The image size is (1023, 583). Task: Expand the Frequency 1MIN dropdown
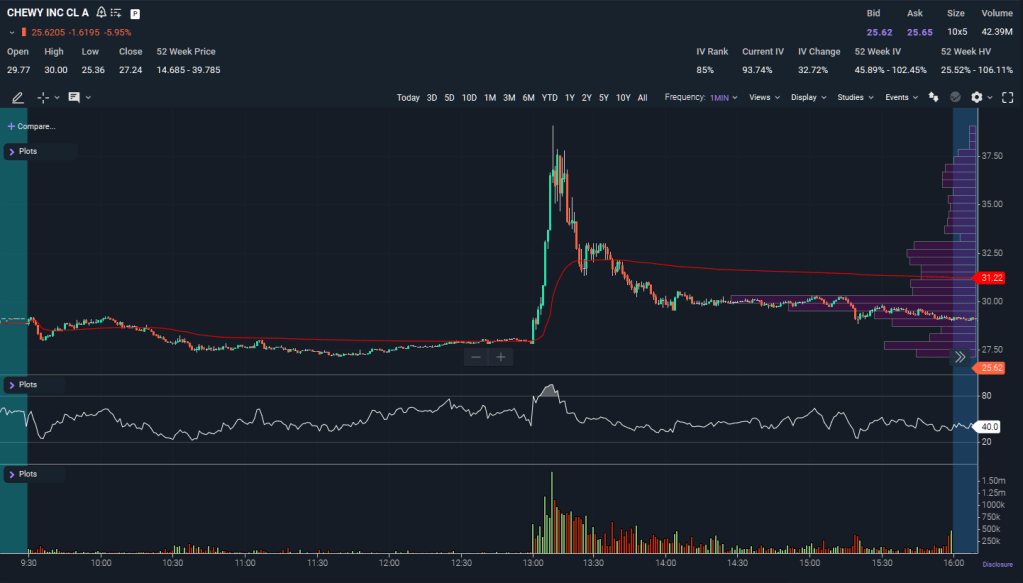click(724, 98)
